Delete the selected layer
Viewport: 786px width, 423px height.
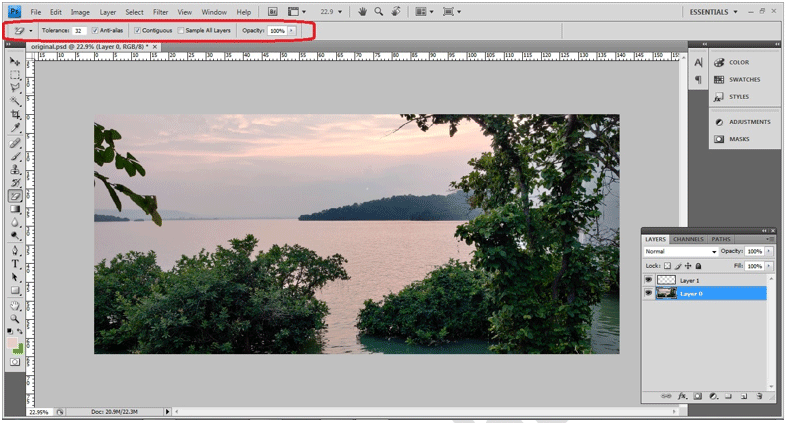(x=759, y=396)
